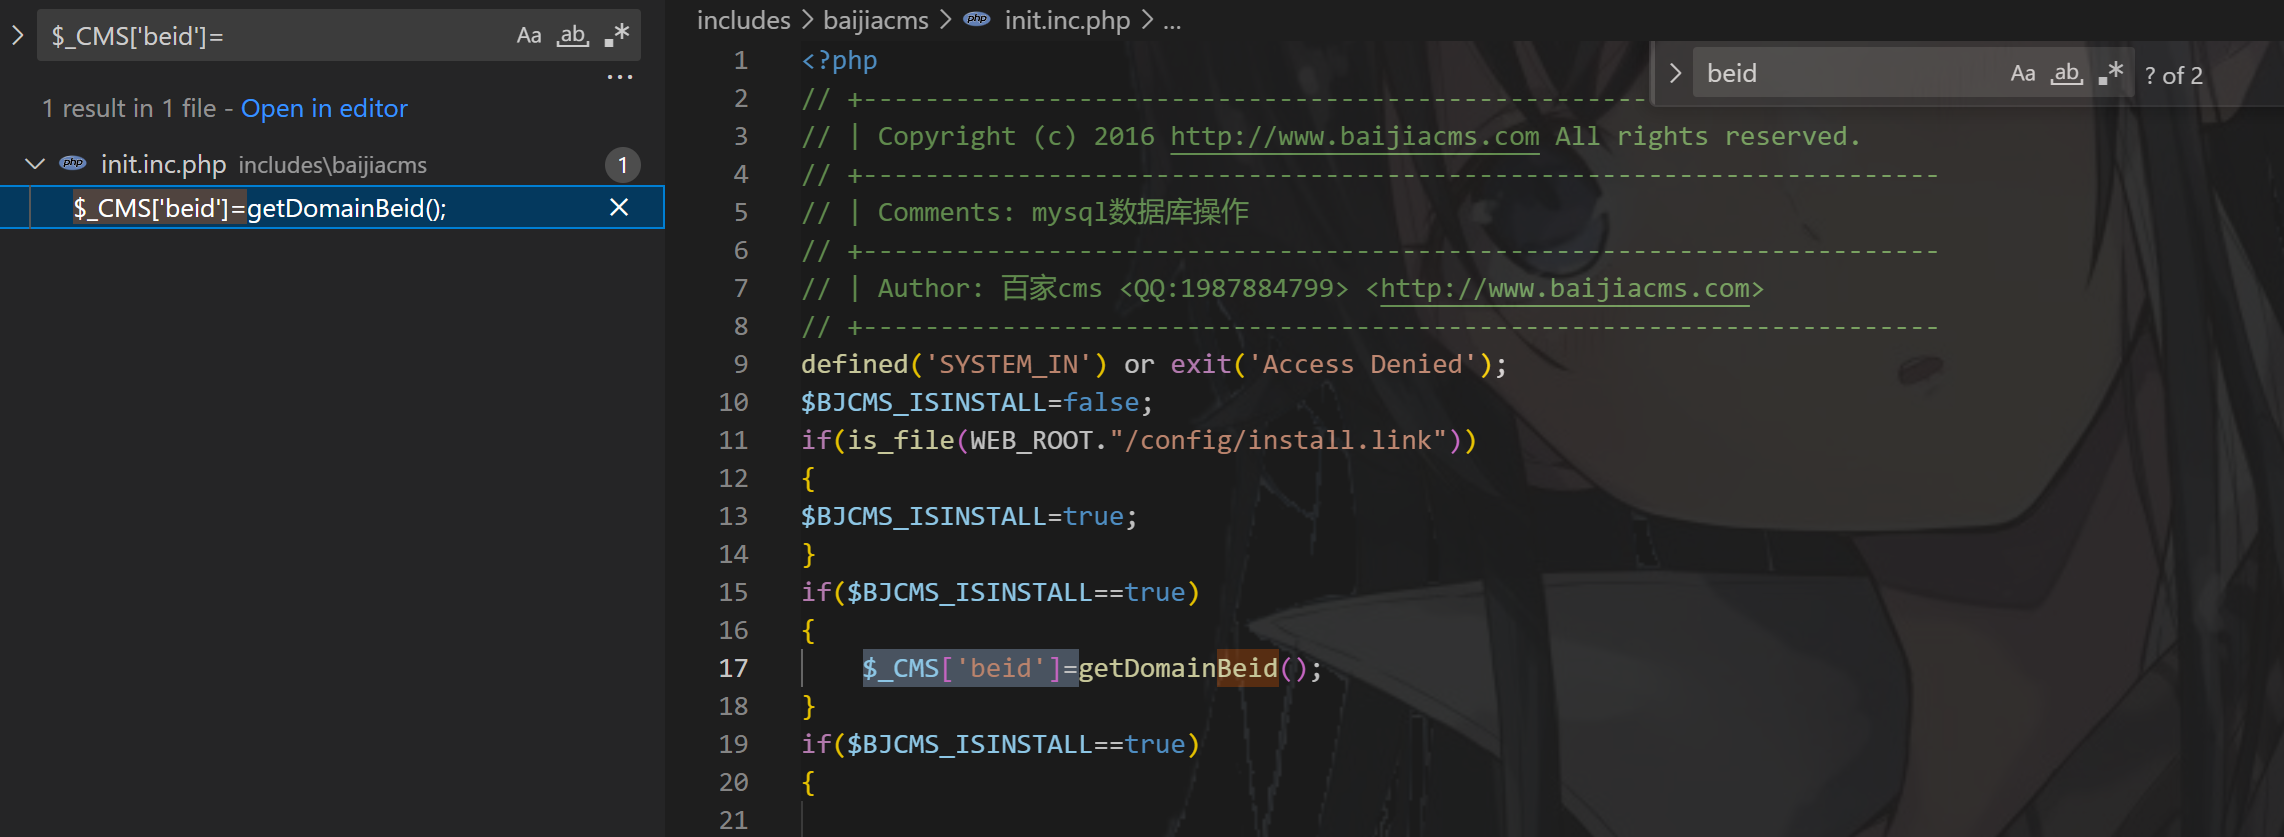The image size is (2284, 837).
Task: Click the '$BJCMS_ISINSTALL=true;' statement on line 13
Action: 969,516
